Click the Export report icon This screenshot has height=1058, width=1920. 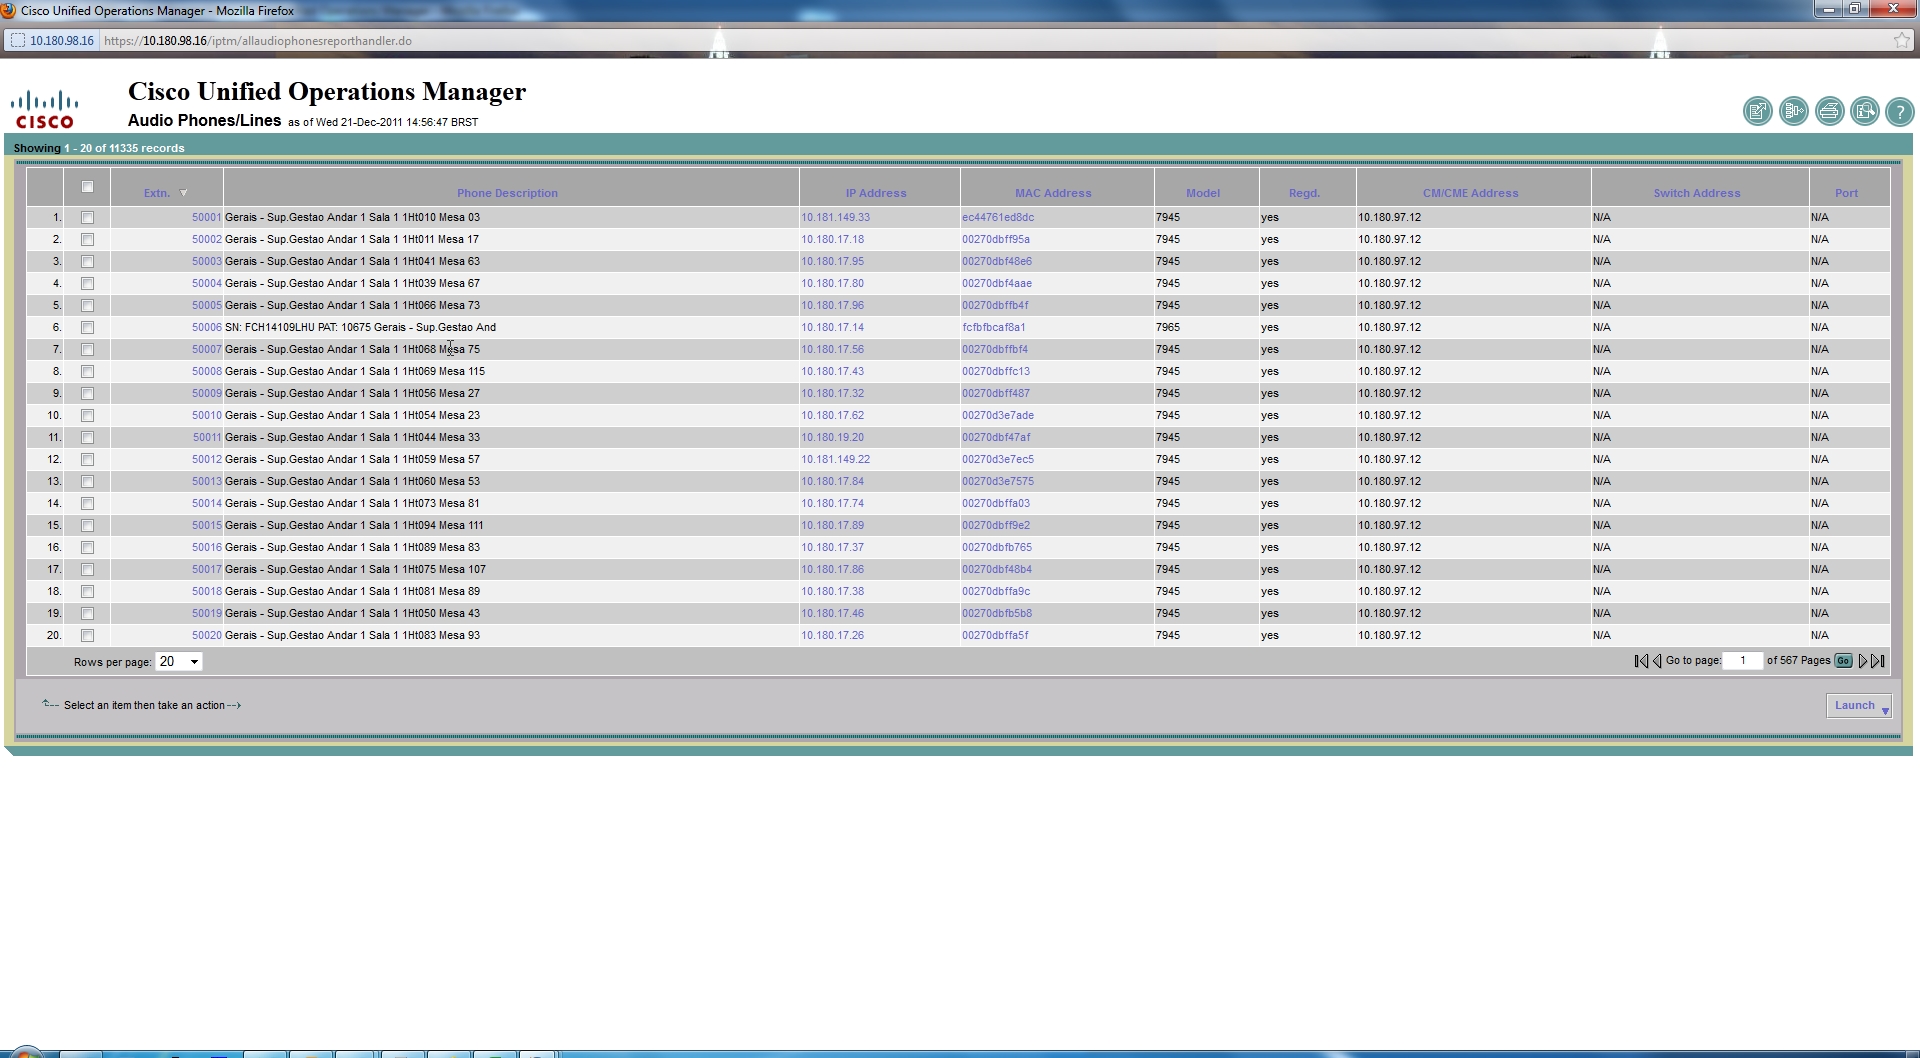1757,111
